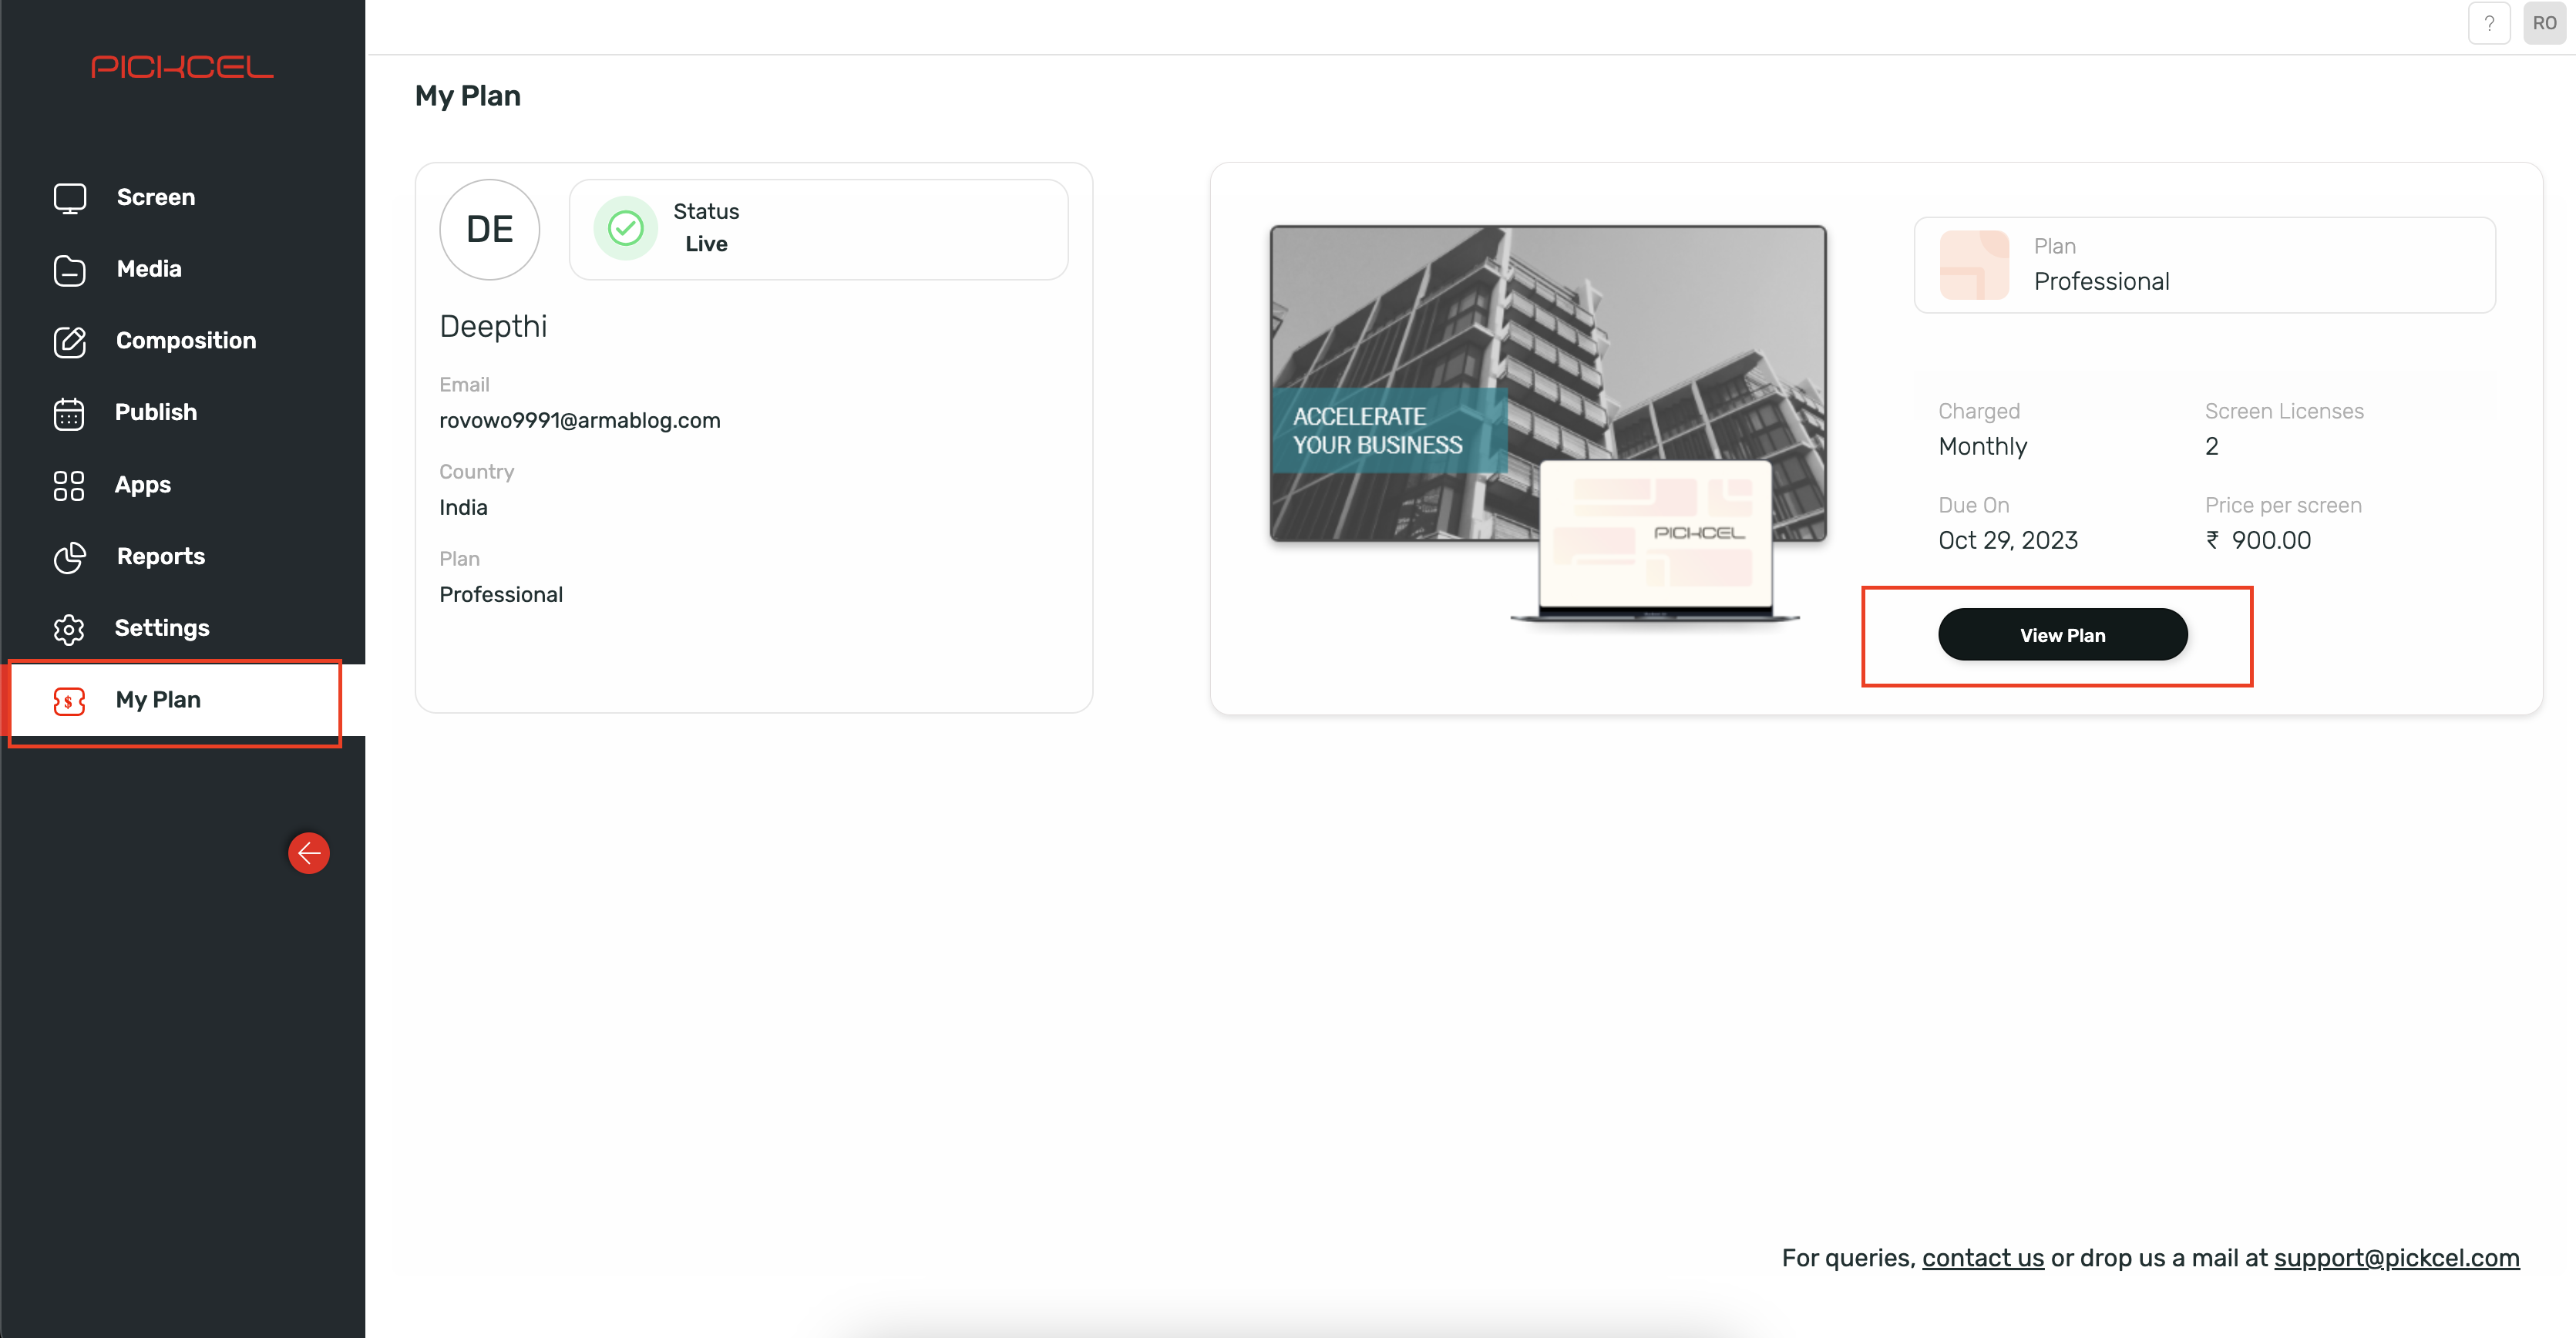Collapse sidebar with the red arrow button
The height and width of the screenshot is (1338, 2576).
coord(309,853)
